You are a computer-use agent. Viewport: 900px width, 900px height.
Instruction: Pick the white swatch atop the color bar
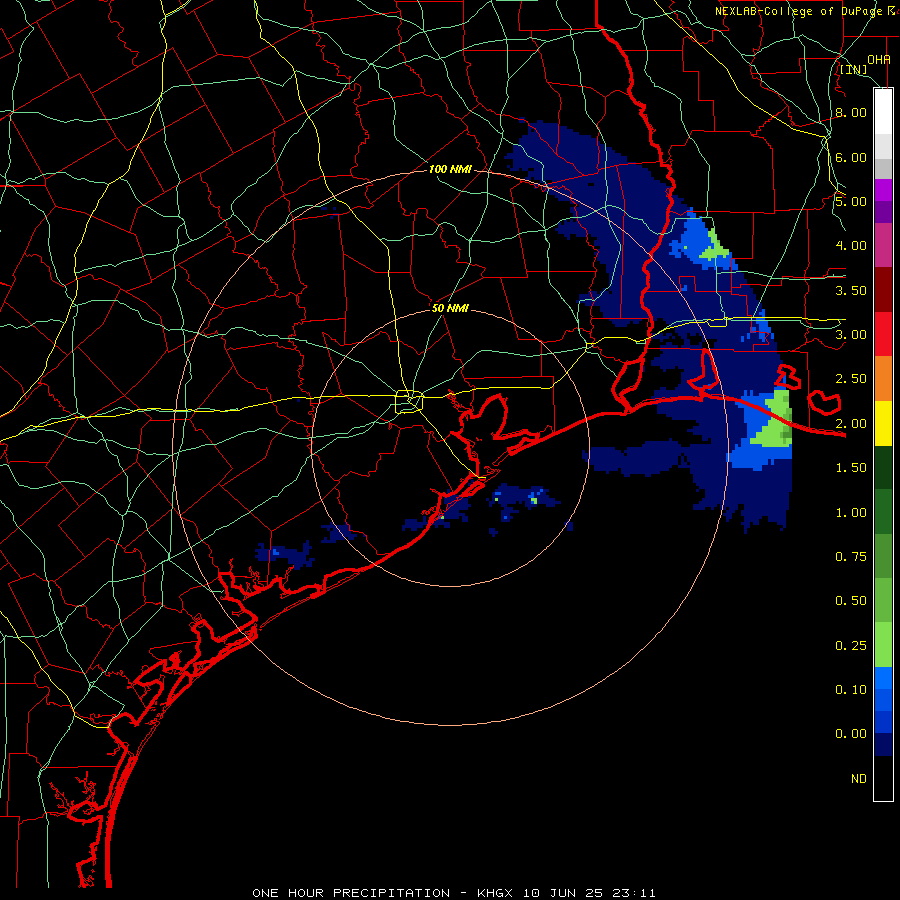883,112
